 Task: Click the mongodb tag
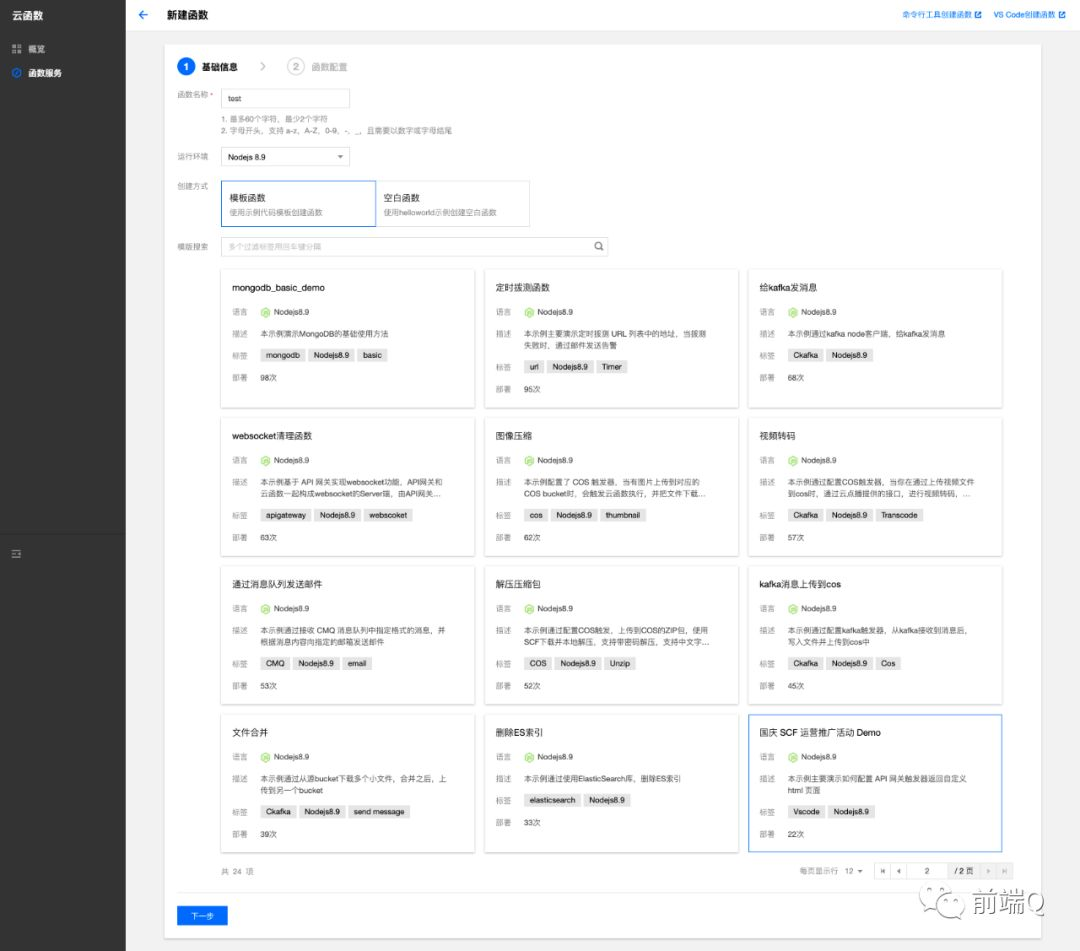[x=283, y=355]
